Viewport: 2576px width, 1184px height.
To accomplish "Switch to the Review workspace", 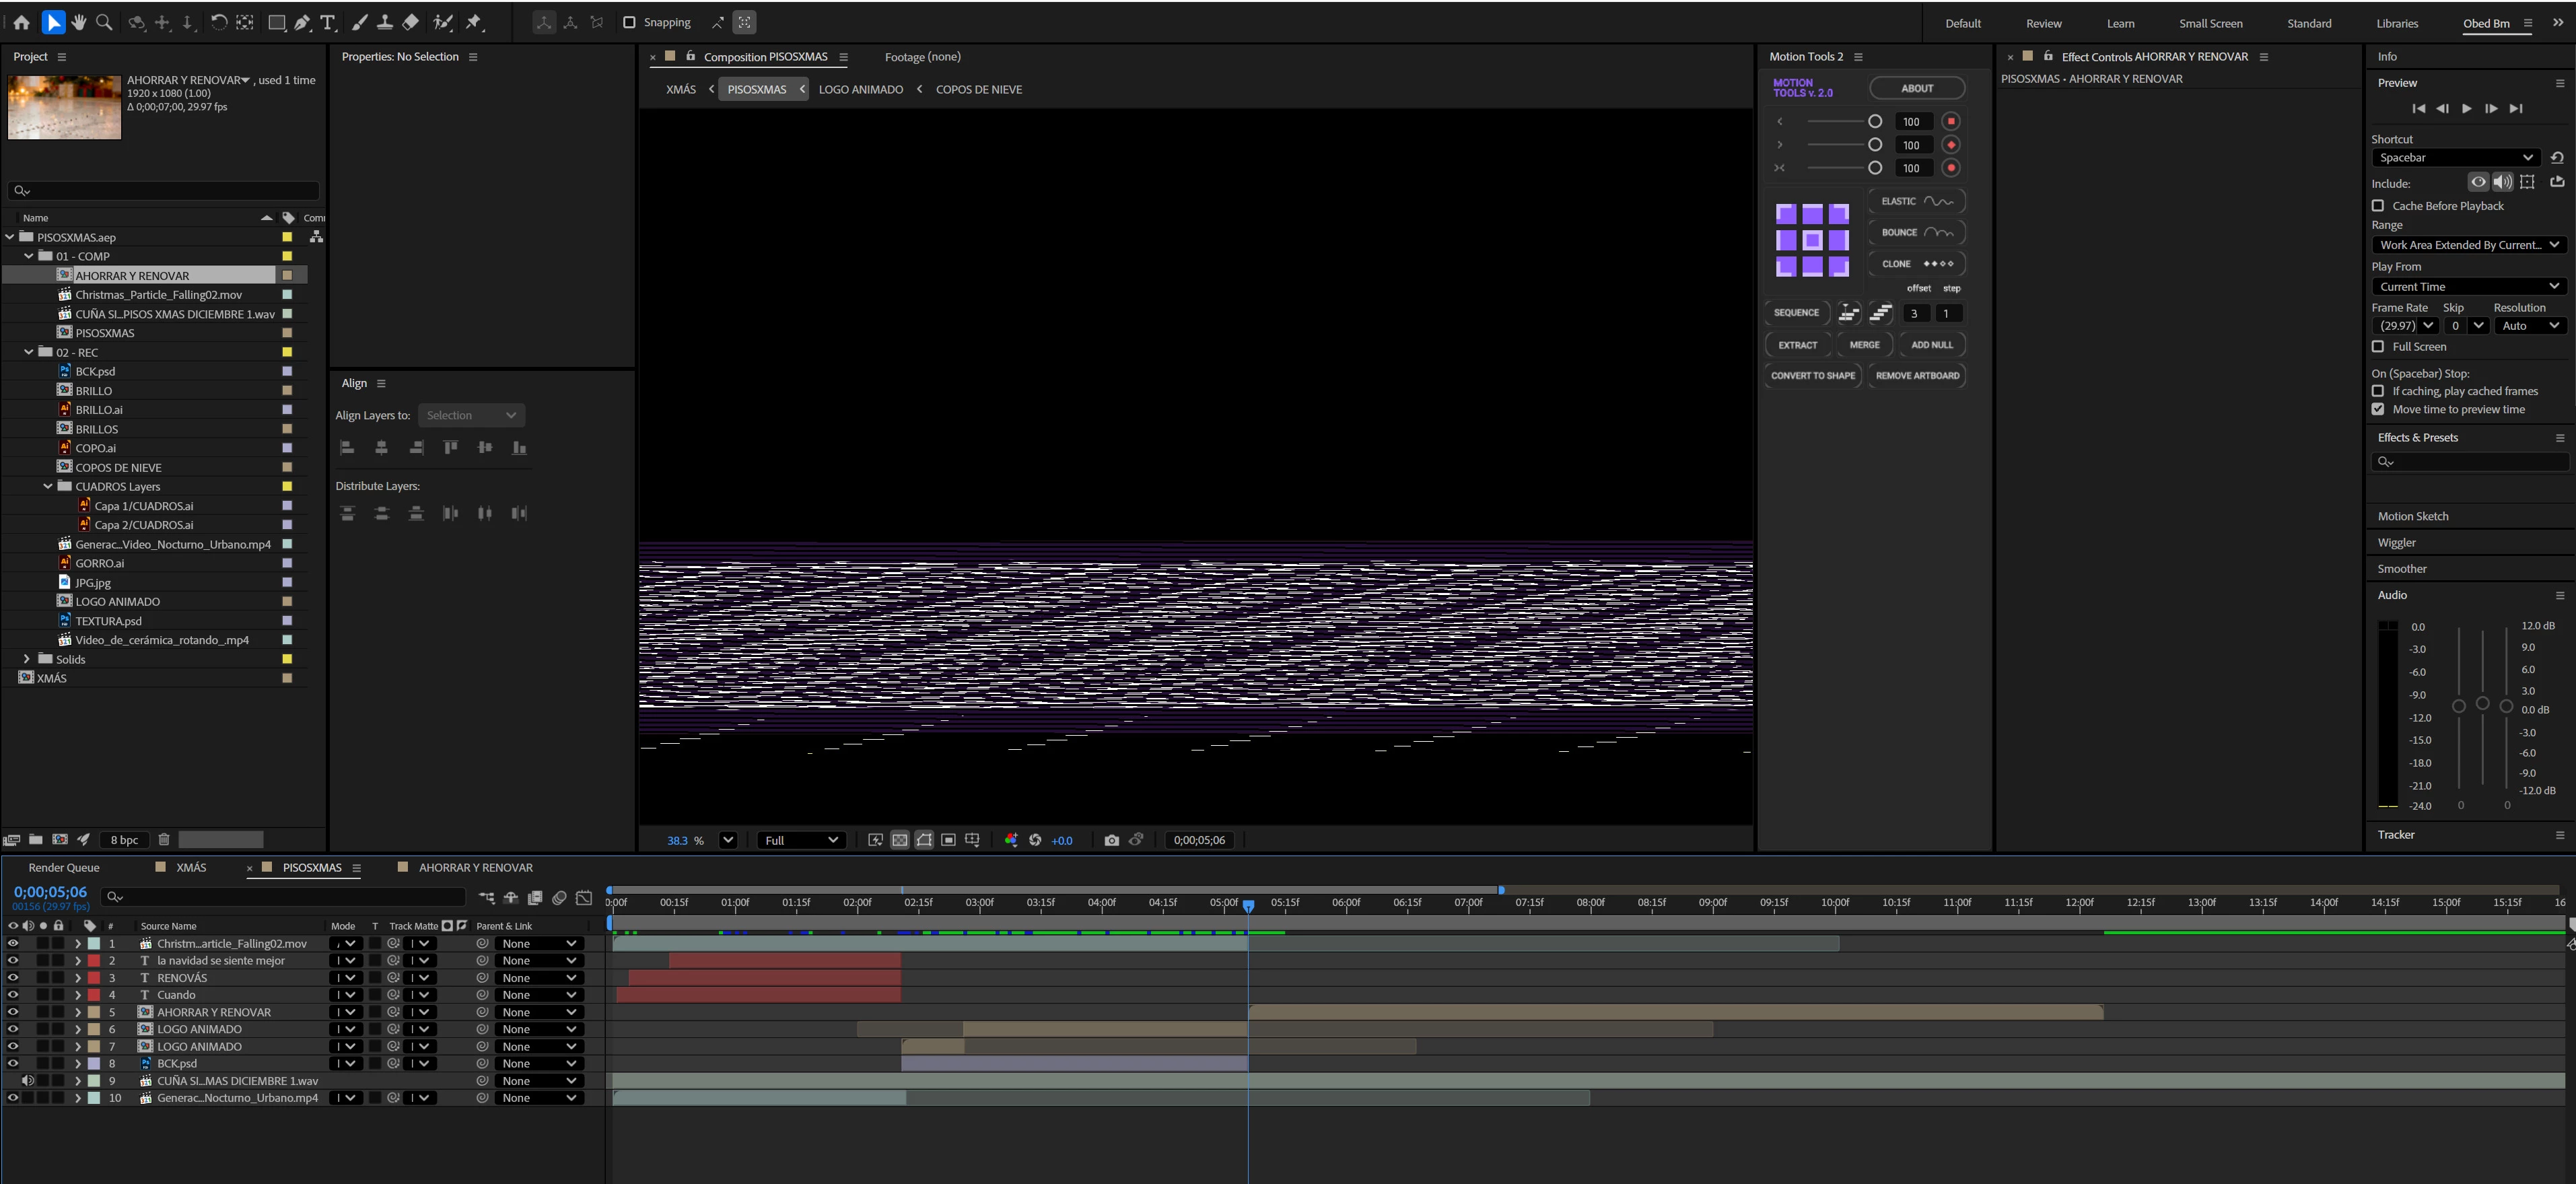I will (2043, 23).
